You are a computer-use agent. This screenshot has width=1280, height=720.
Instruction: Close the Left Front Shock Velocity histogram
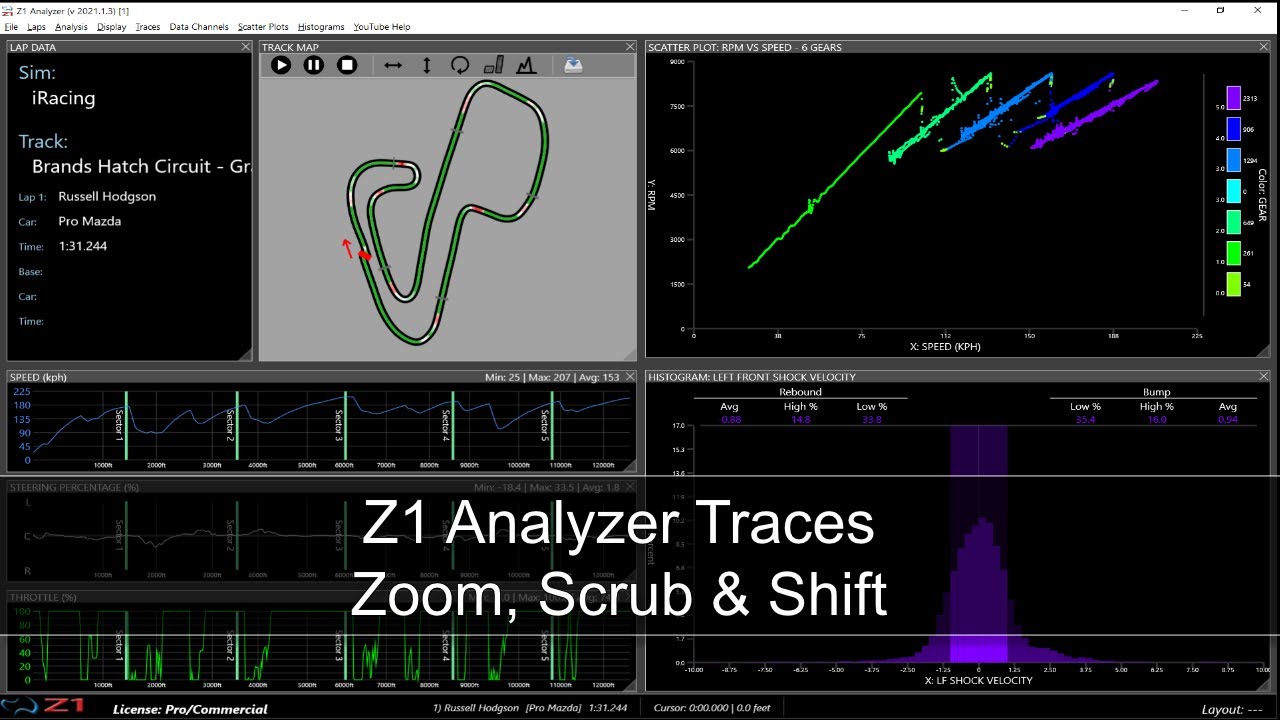pyautogui.click(x=1264, y=377)
